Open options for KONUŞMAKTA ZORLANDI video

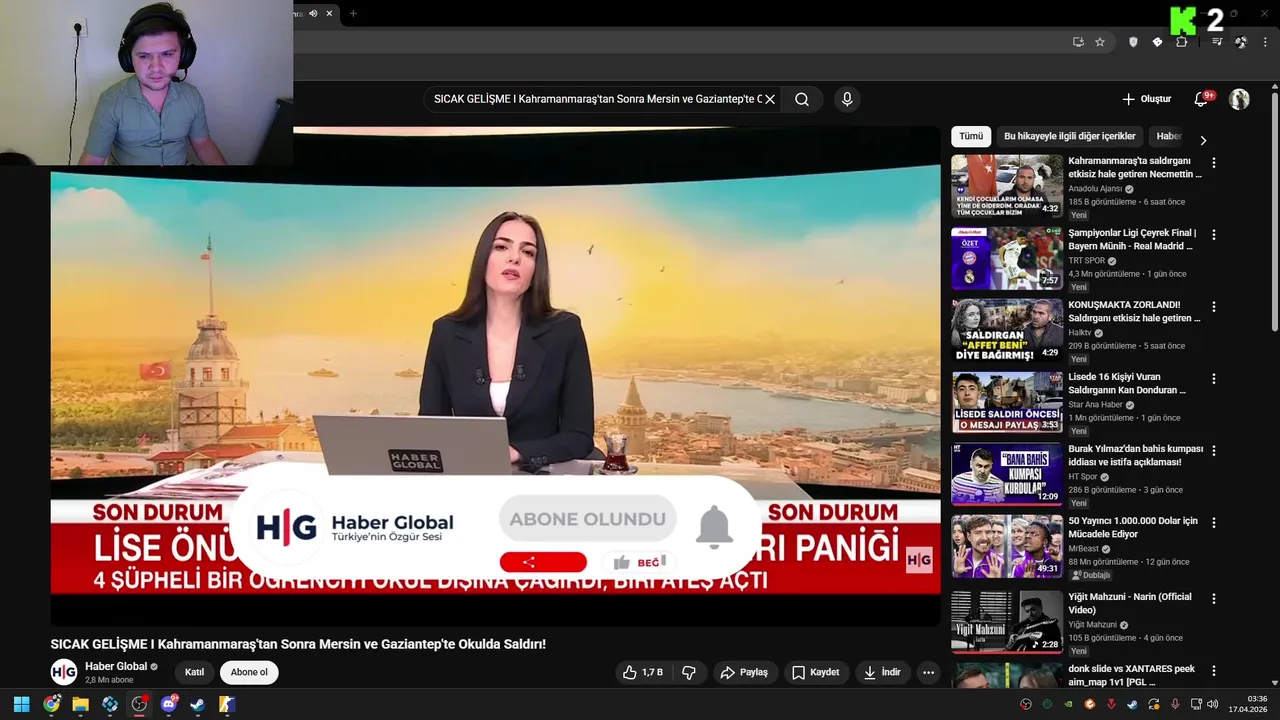[x=1214, y=306]
